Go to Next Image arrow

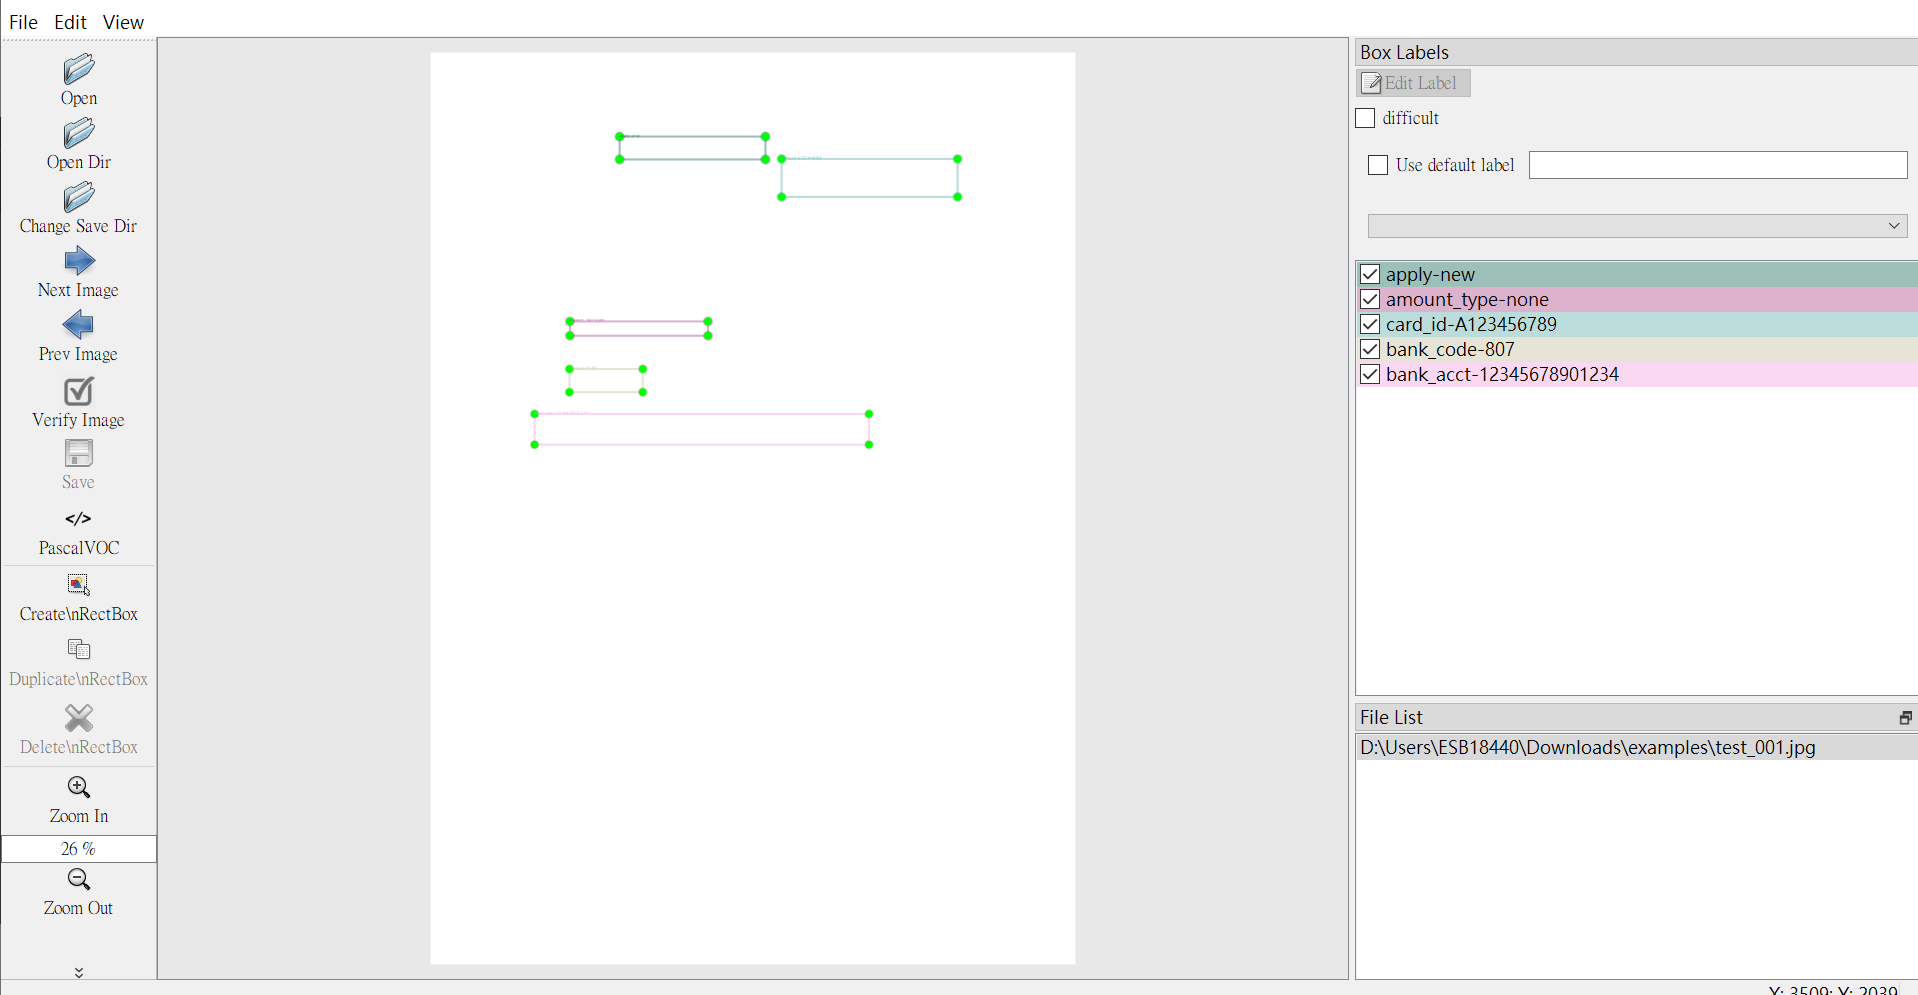79,261
